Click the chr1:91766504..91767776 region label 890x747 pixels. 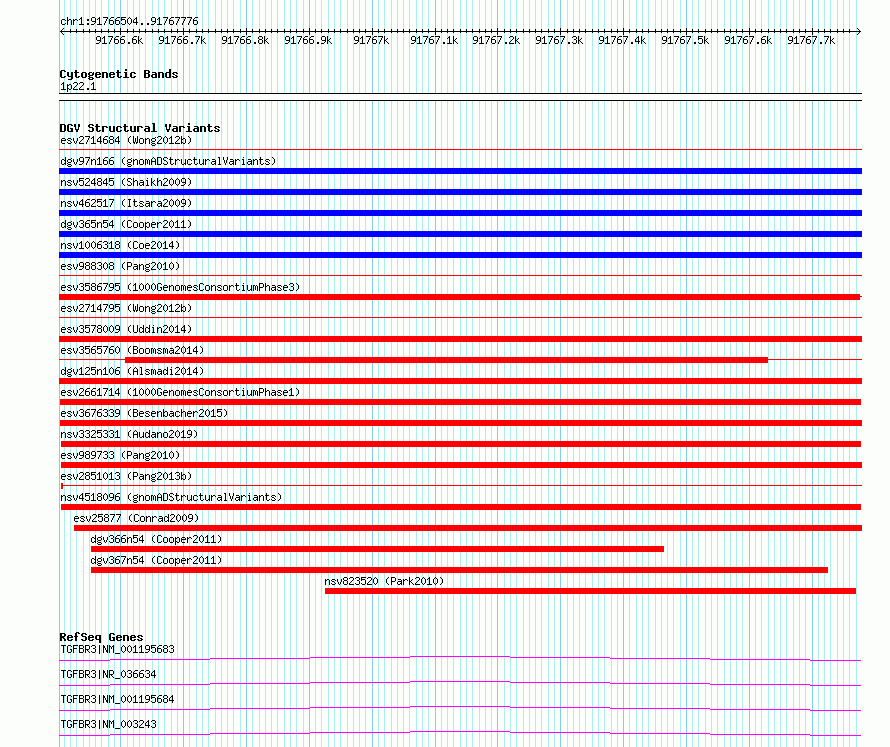coord(129,22)
